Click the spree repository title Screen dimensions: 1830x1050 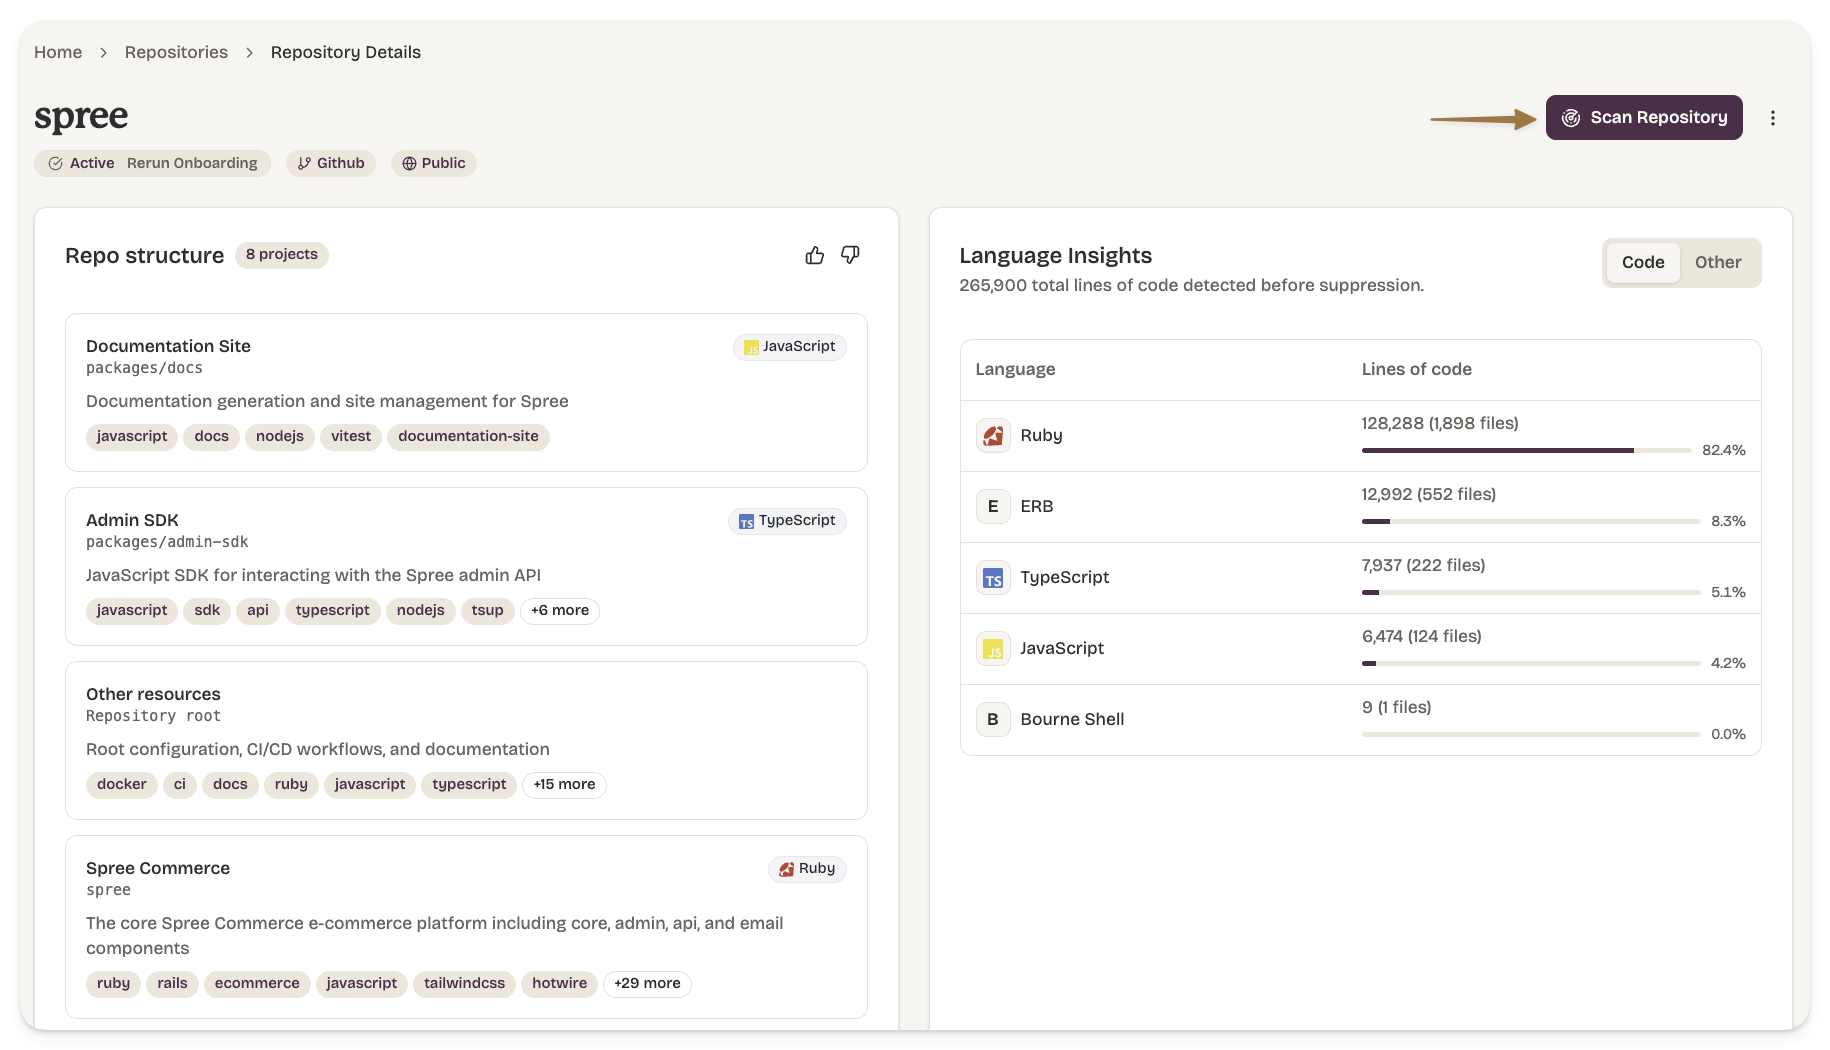(81, 118)
